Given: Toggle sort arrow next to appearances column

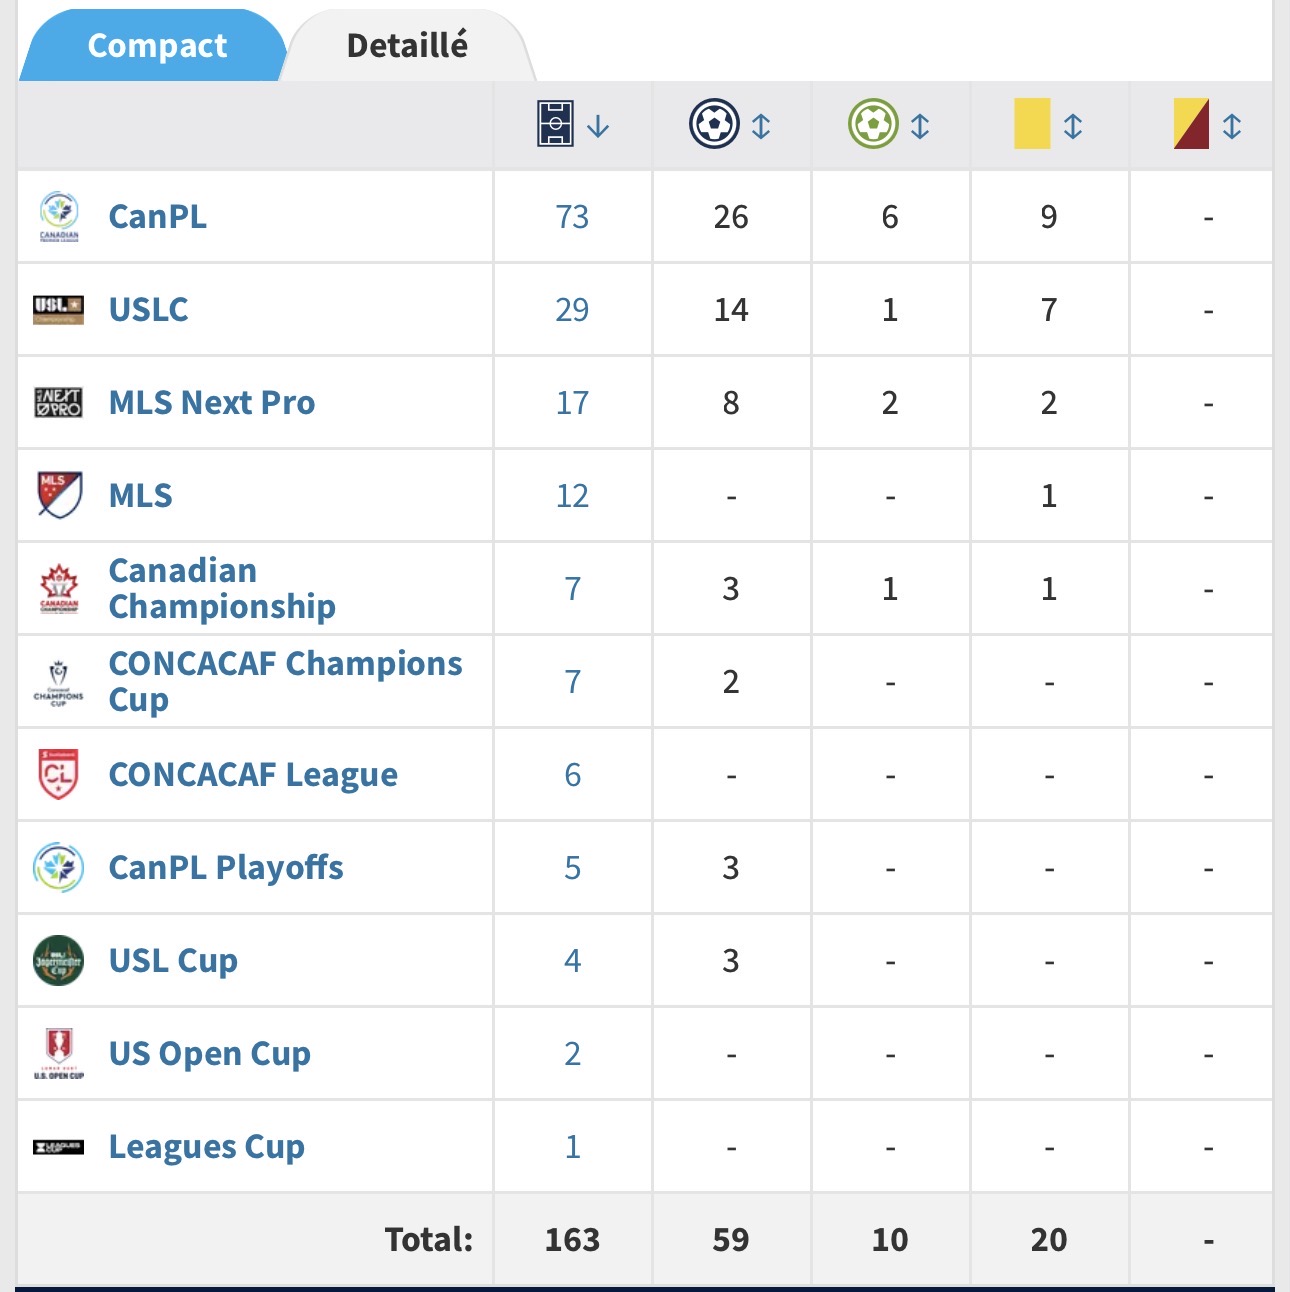Looking at the screenshot, I should click(598, 126).
